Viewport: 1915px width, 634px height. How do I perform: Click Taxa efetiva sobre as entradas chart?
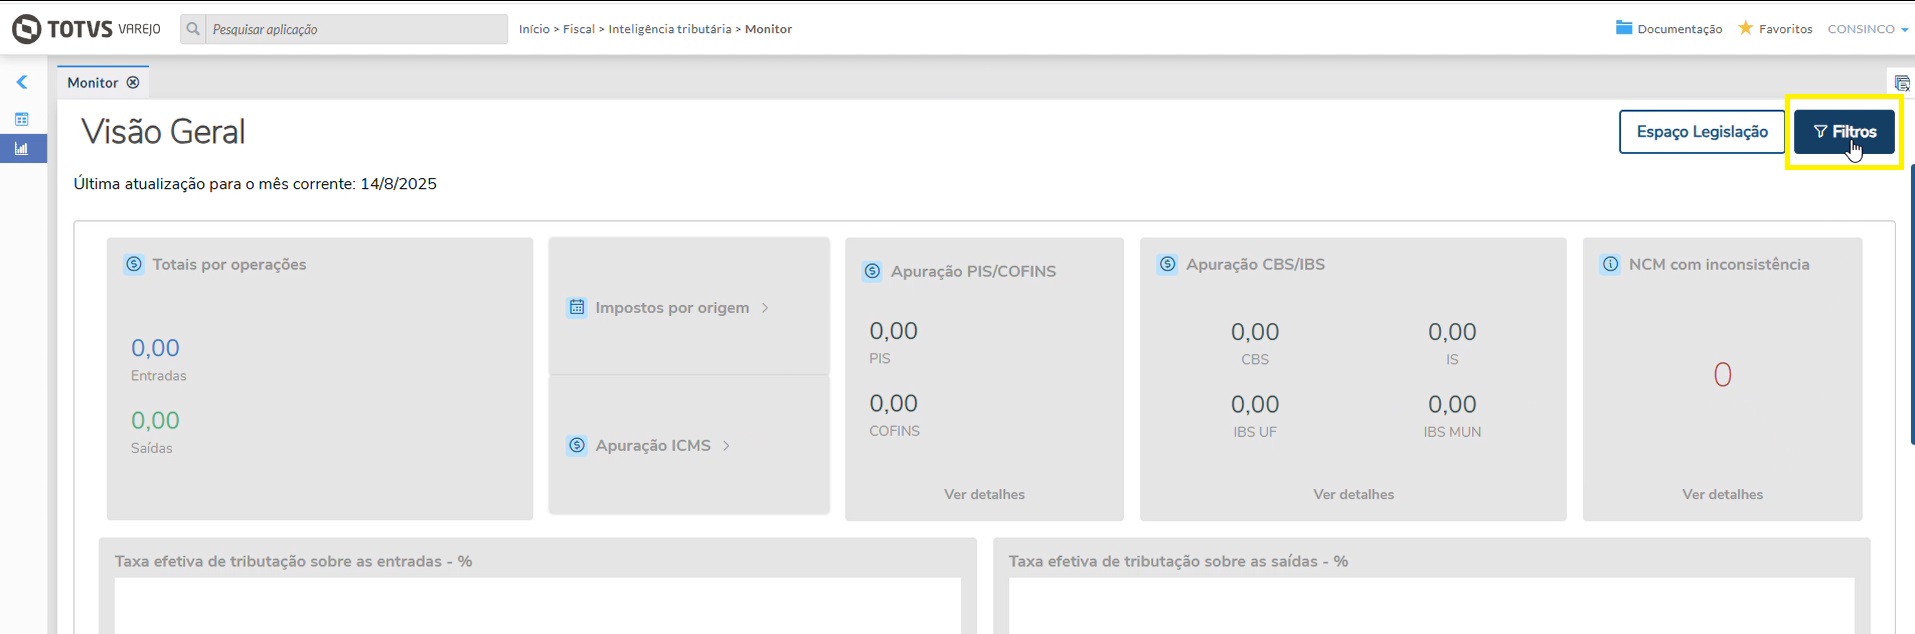[x=537, y=605]
